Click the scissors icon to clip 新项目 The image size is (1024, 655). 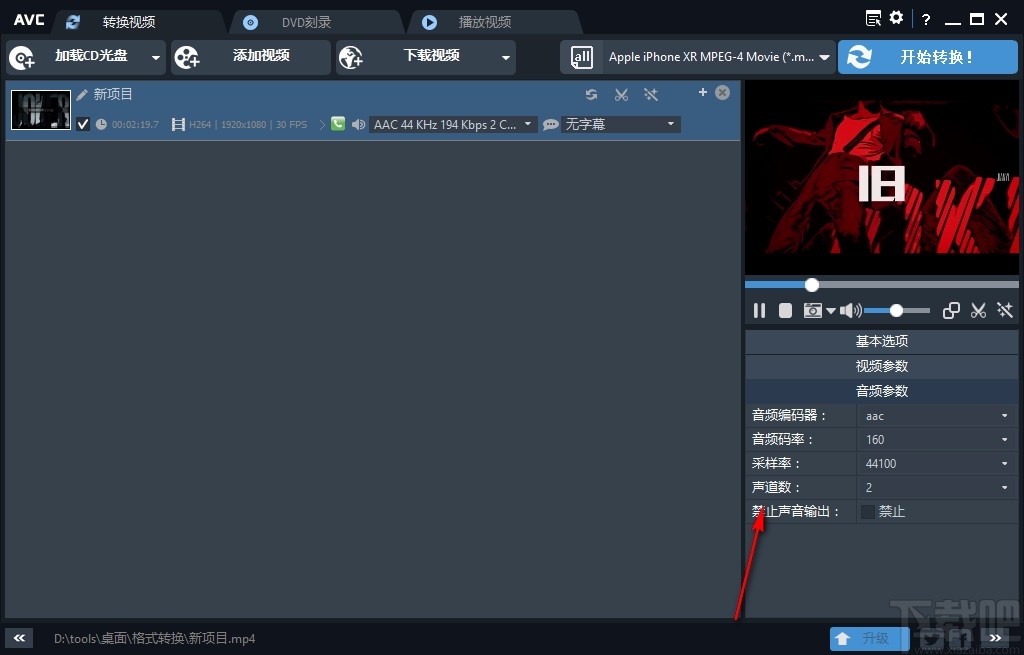(x=621, y=94)
